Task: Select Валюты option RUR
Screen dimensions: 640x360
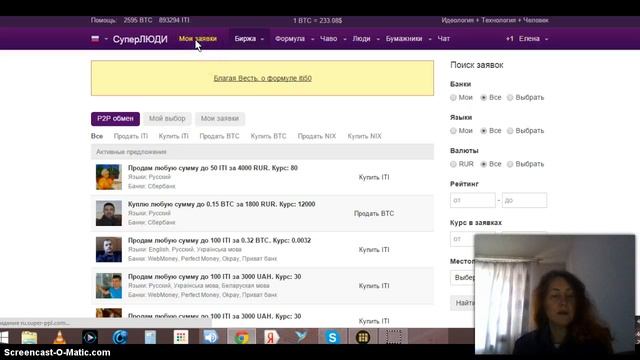Action: pos(453,164)
